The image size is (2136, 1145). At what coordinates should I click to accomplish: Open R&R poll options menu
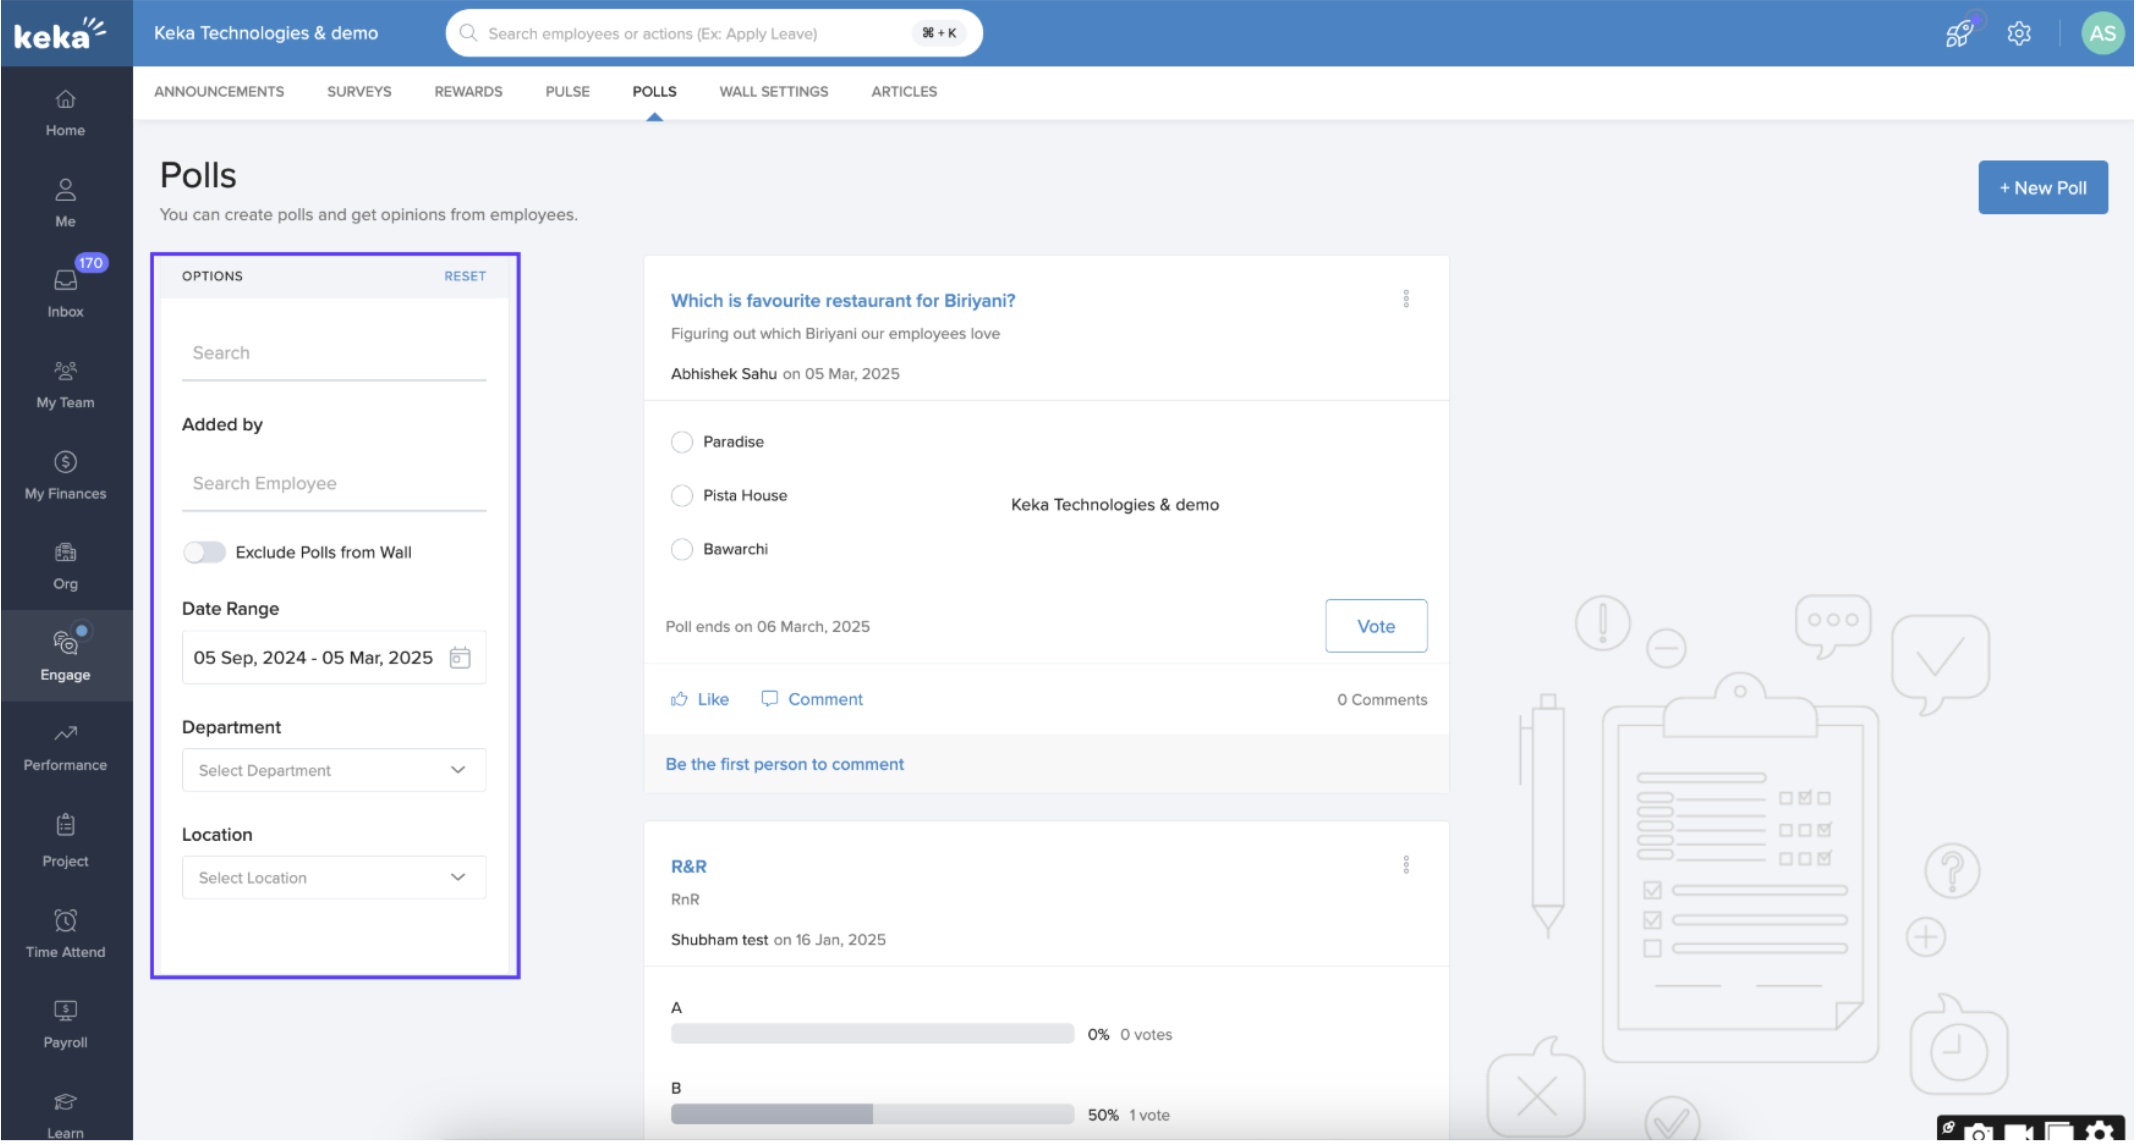point(1405,865)
